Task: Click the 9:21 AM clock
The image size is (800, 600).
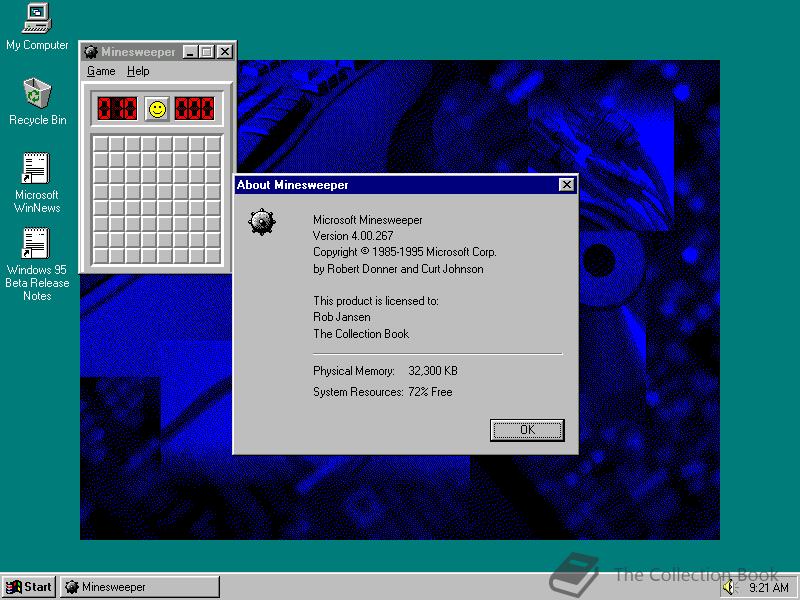Action: pos(768,588)
